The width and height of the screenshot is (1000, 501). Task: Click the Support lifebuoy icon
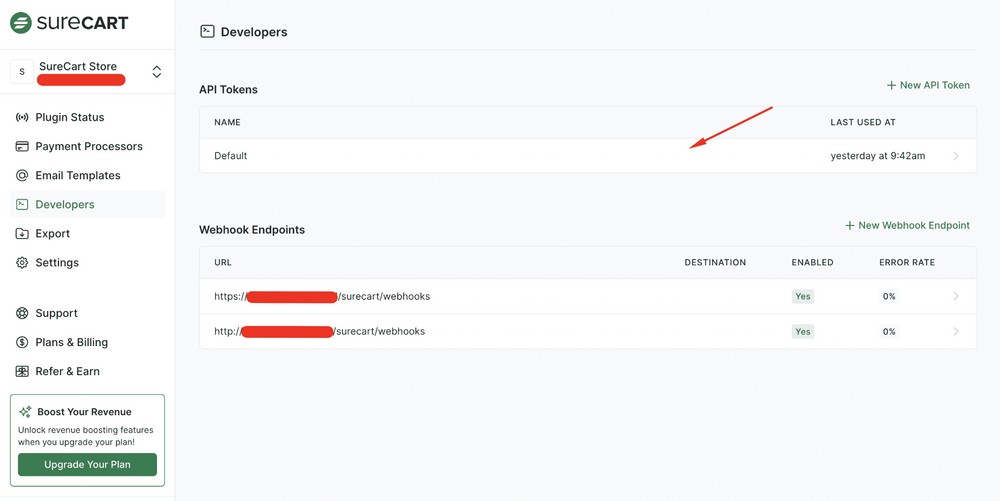pyautogui.click(x=22, y=313)
